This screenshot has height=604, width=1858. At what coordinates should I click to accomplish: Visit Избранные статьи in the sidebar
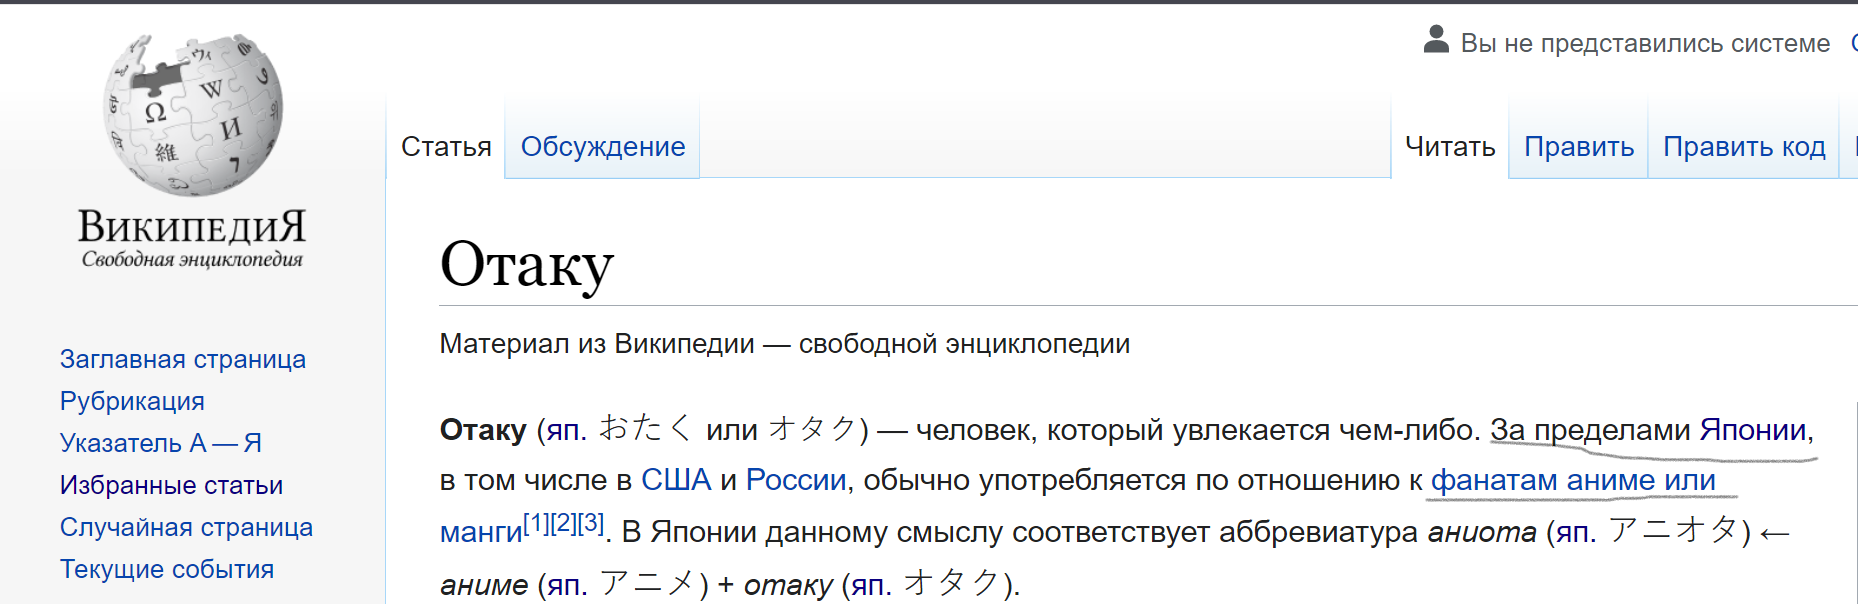pos(171,485)
